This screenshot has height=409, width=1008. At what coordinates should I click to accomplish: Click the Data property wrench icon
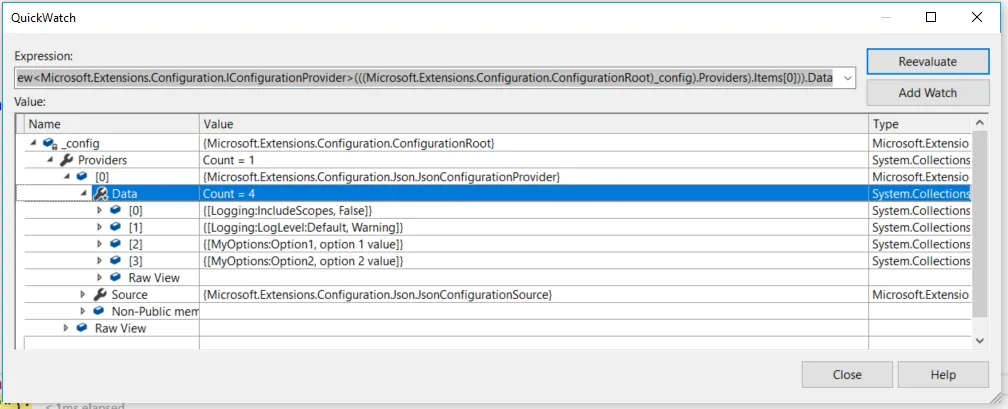coord(100,194)
